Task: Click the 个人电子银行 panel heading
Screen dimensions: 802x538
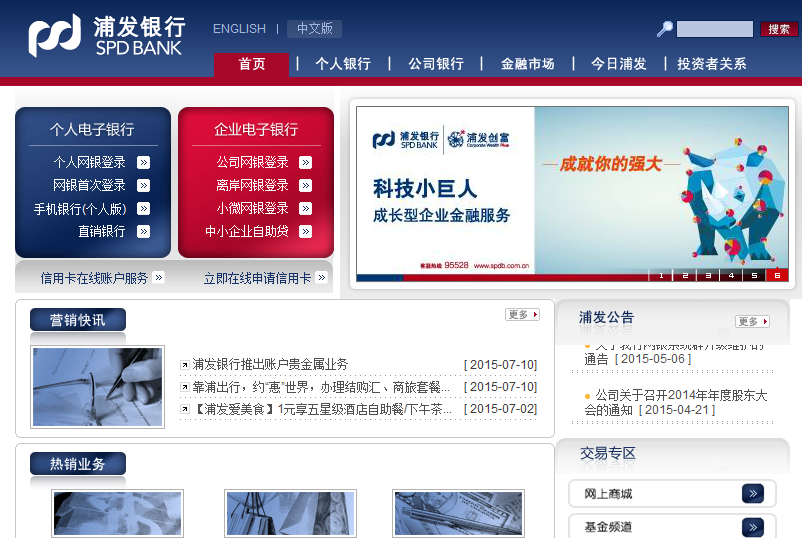Action: tap(92, 129)
